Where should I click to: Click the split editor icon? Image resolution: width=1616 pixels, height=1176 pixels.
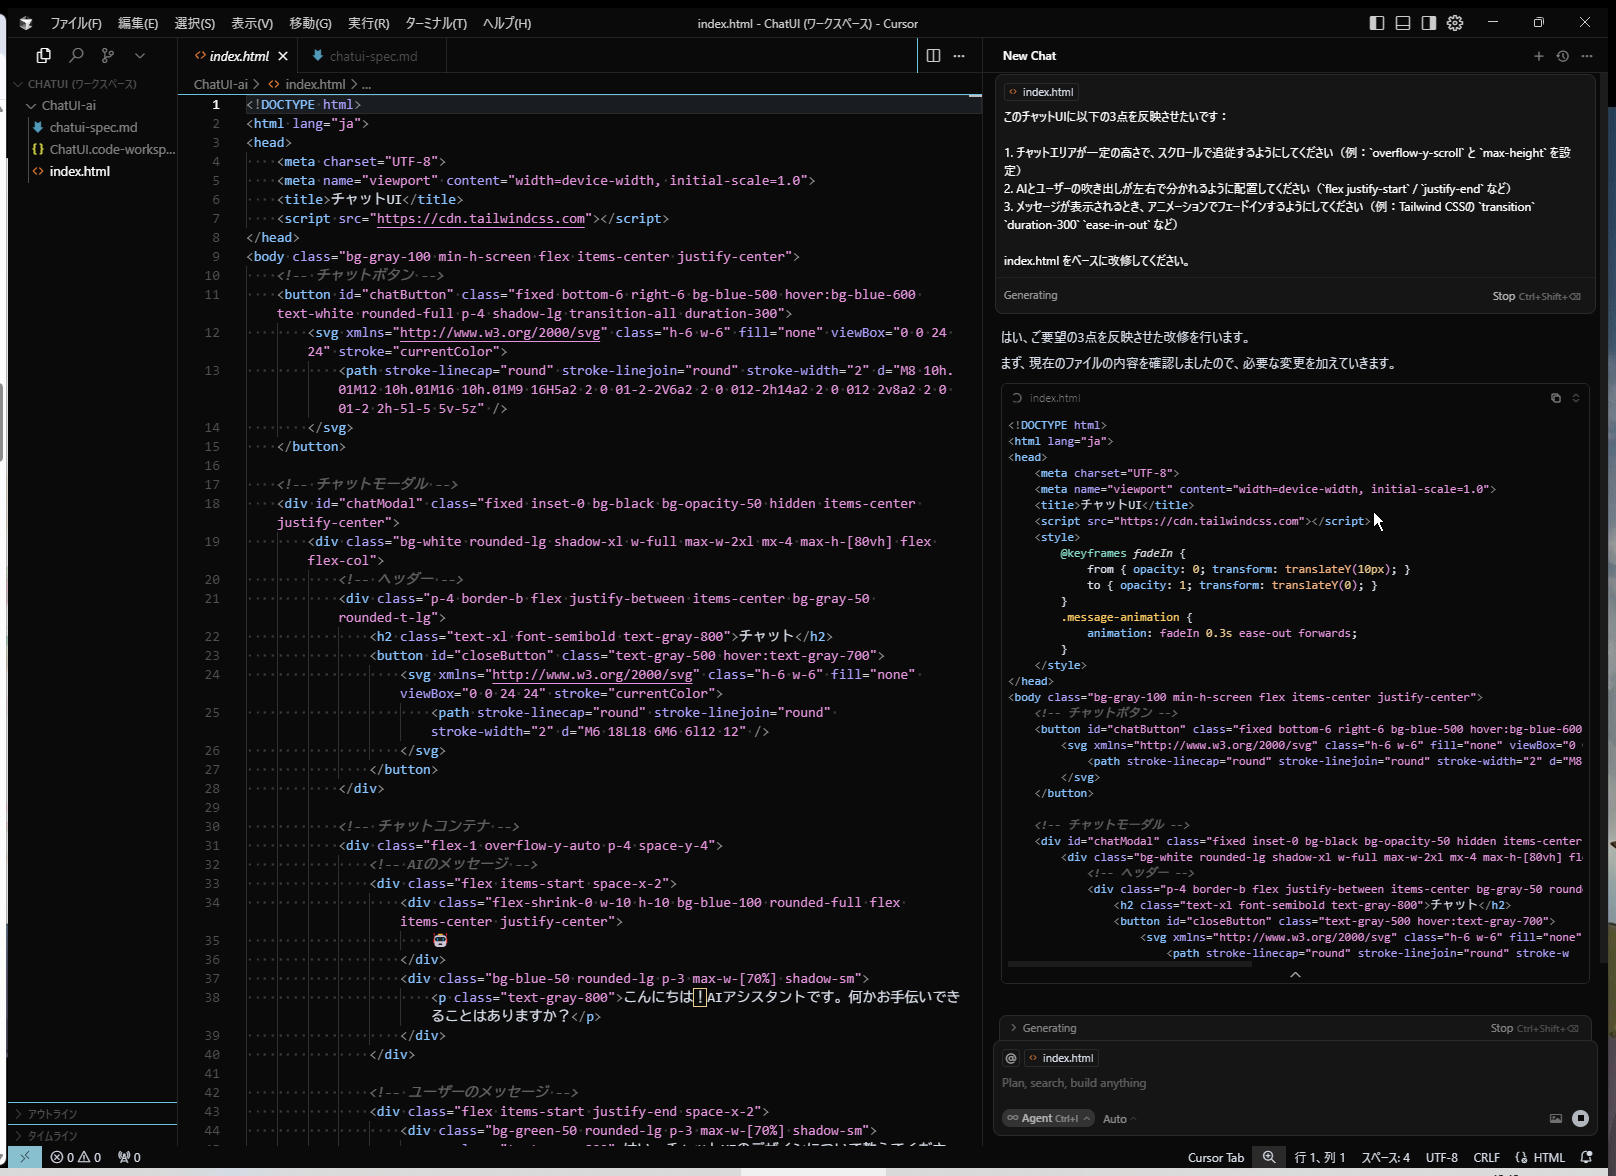click(933, 56)
